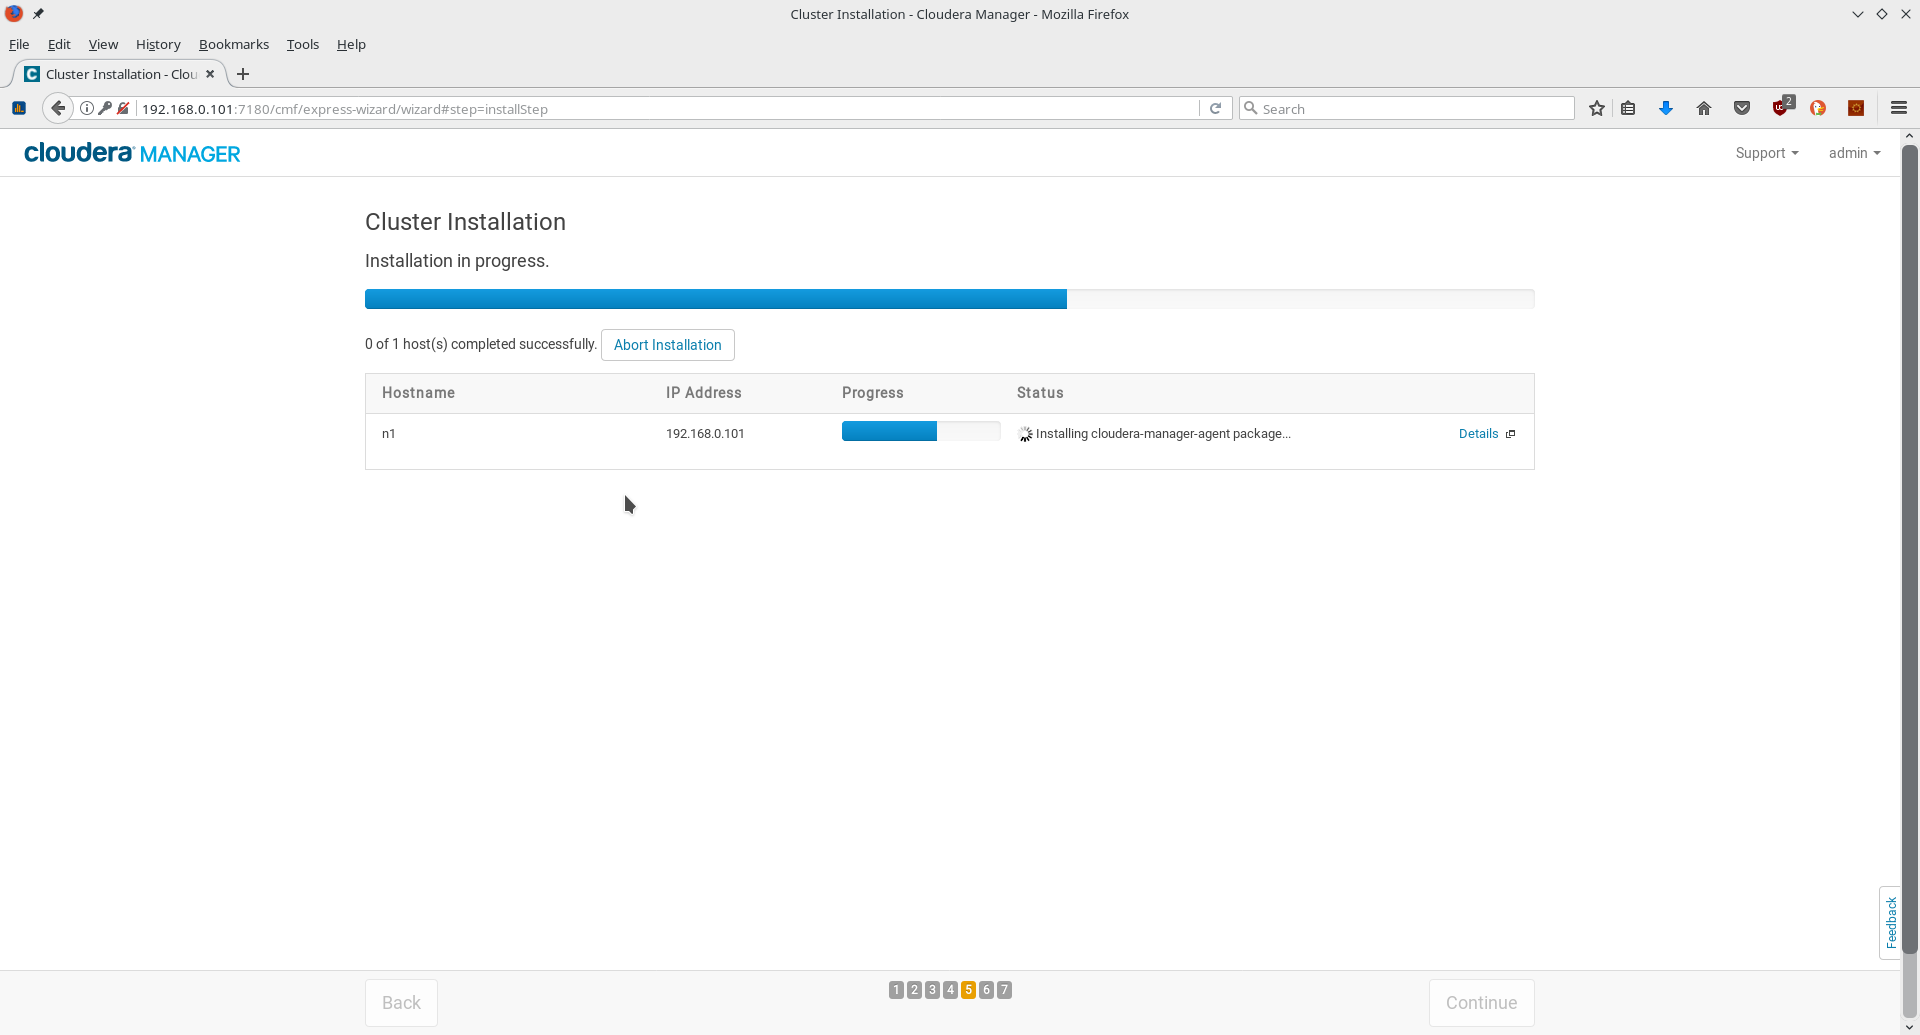This screenshot has width=1920, height=1035.
Task: Click the IP address cell 192.168.0.101
Action: coord(705,434)
